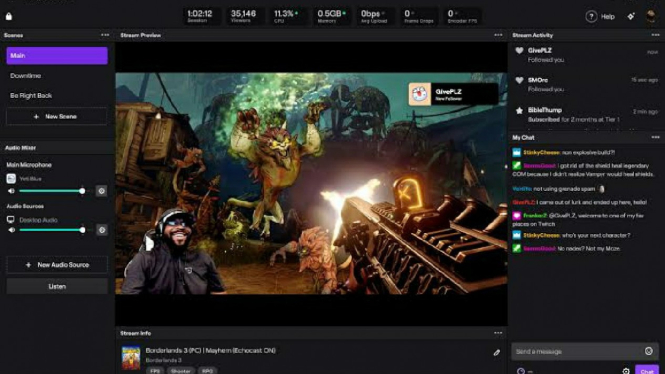Open the BibleThump subscribed activity entry
The image size is (665, 374).
tap(586, 114)
